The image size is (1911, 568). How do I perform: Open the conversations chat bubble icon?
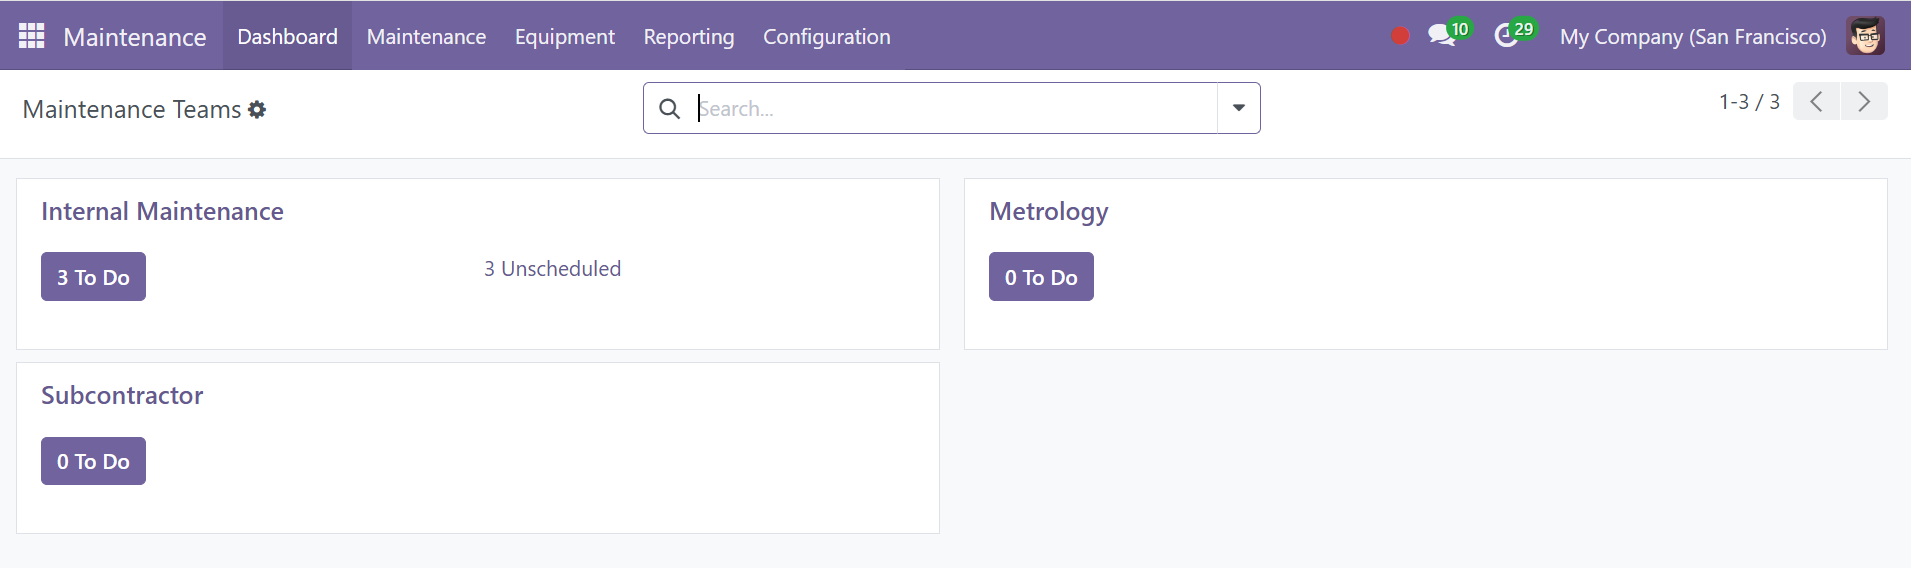coord(1441,36)
